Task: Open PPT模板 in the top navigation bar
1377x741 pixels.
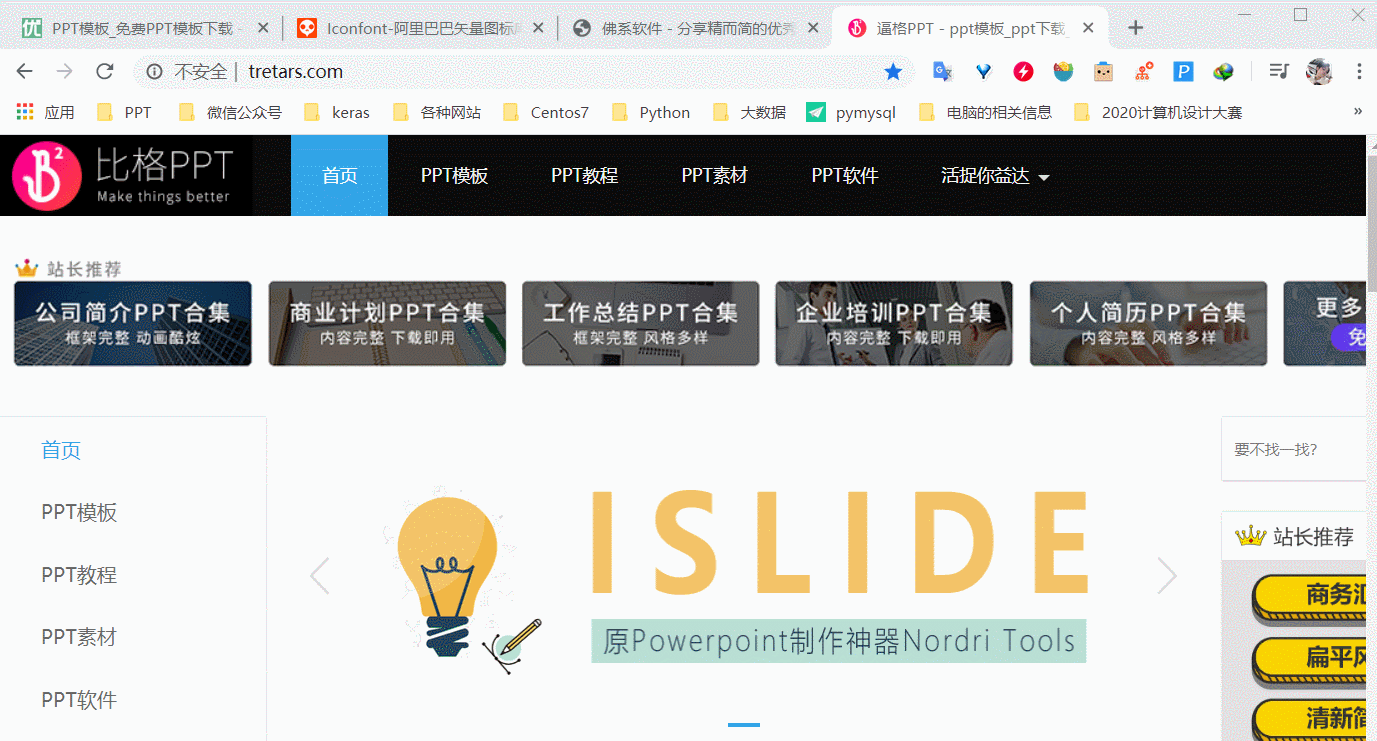Action: click(454, 176)
